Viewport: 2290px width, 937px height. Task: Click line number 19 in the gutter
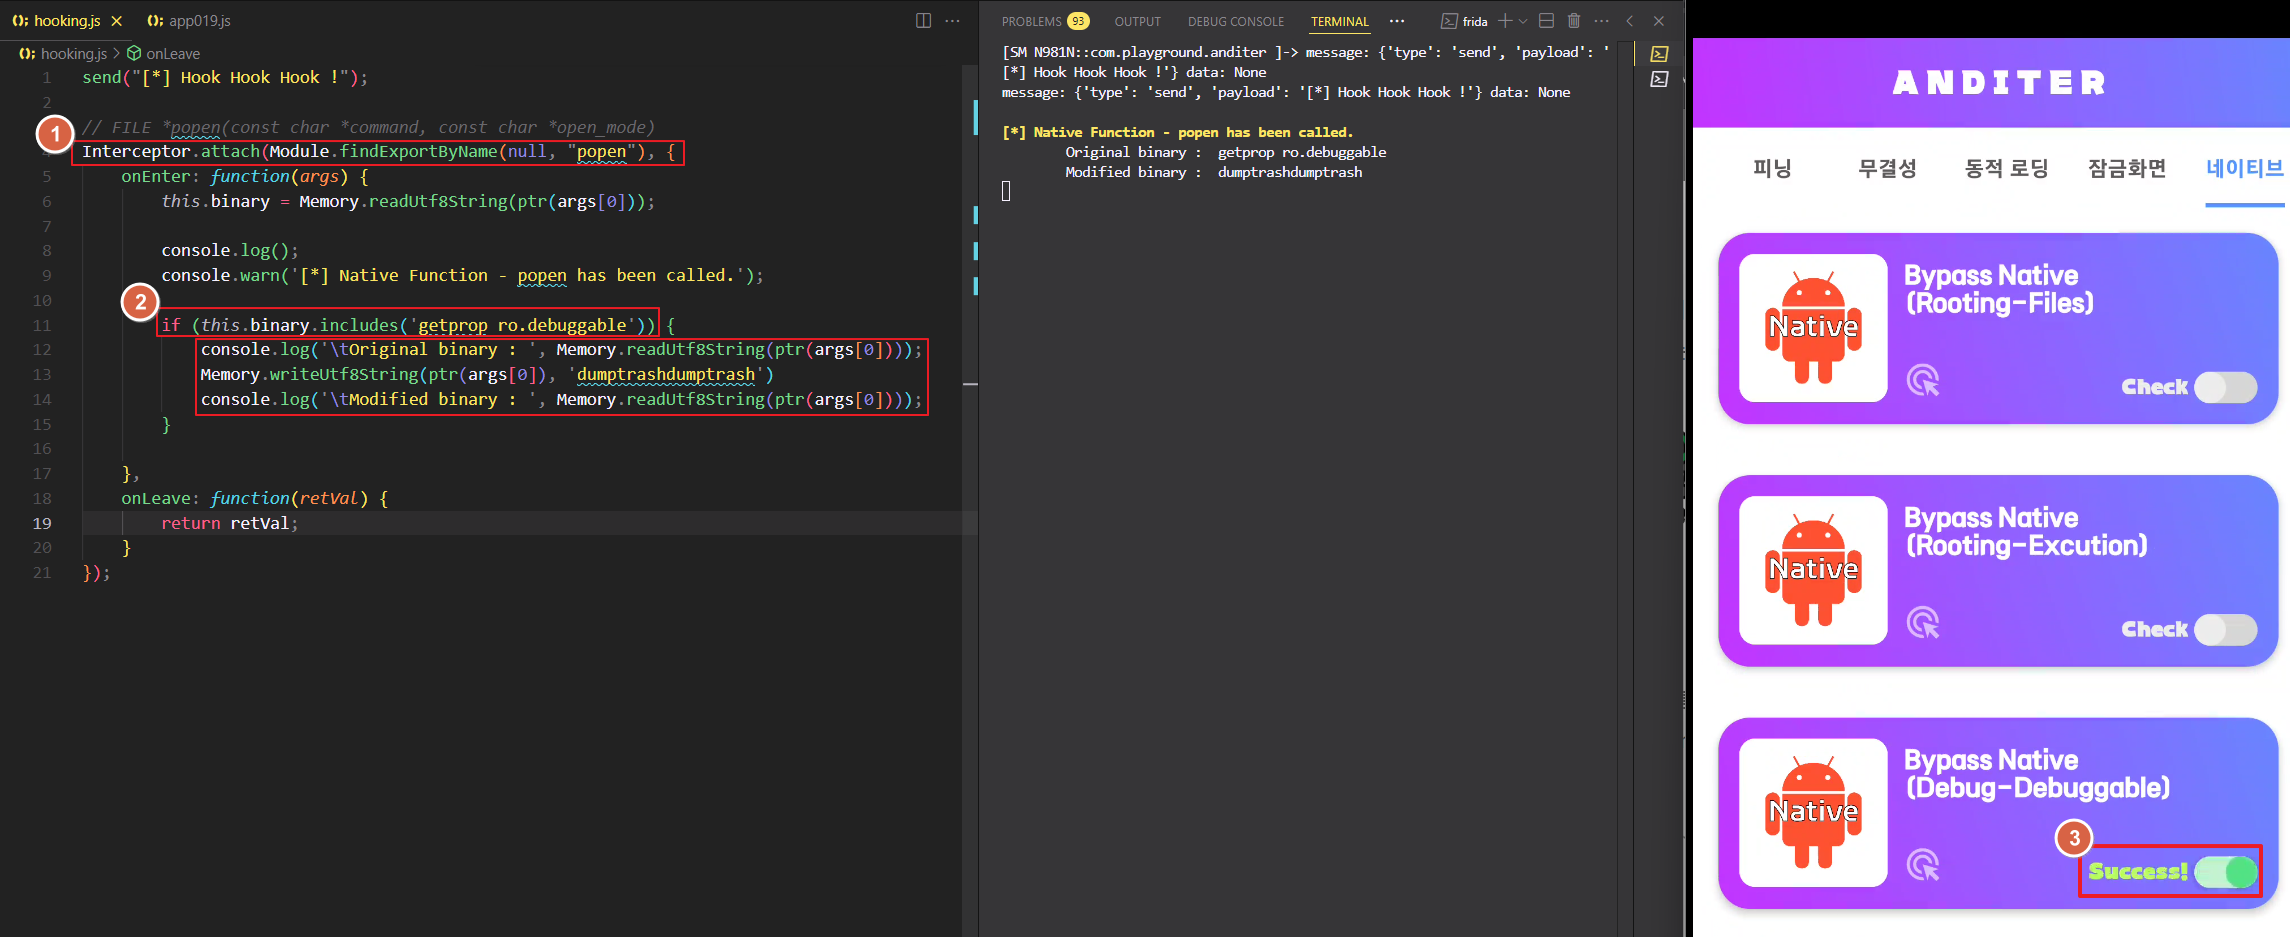42,523
